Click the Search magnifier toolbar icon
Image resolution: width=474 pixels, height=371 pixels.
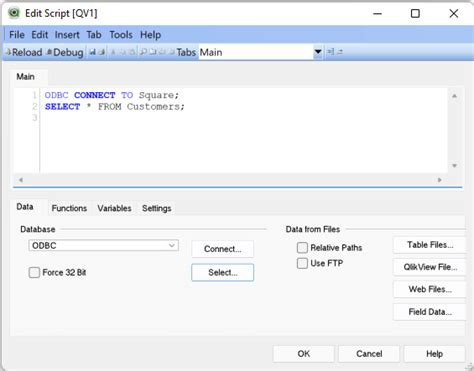point(143,52)
